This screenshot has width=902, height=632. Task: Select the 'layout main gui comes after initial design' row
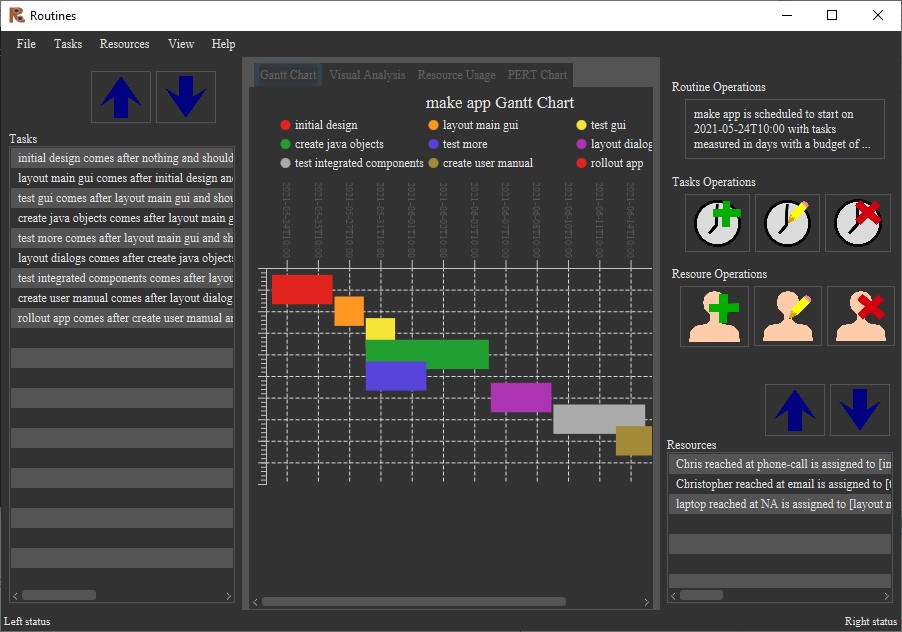pyautogui.click(x=122, y=178)
